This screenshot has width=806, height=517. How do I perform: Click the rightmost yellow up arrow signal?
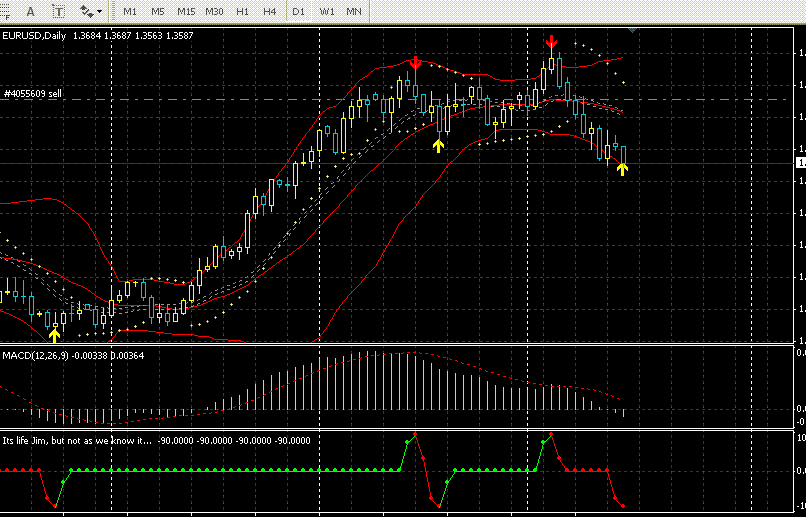[623, 169]
